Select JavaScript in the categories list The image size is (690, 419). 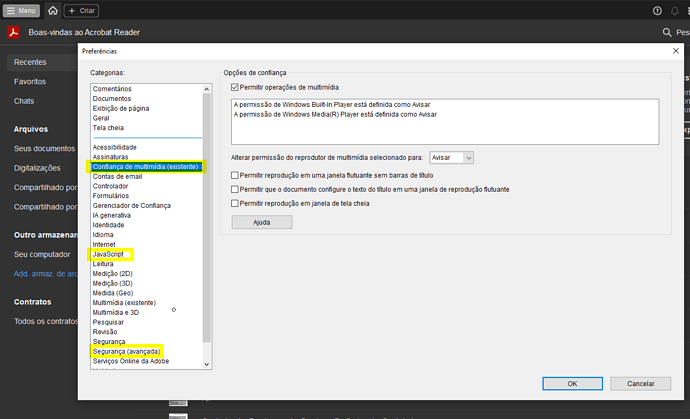coord(109,254)
